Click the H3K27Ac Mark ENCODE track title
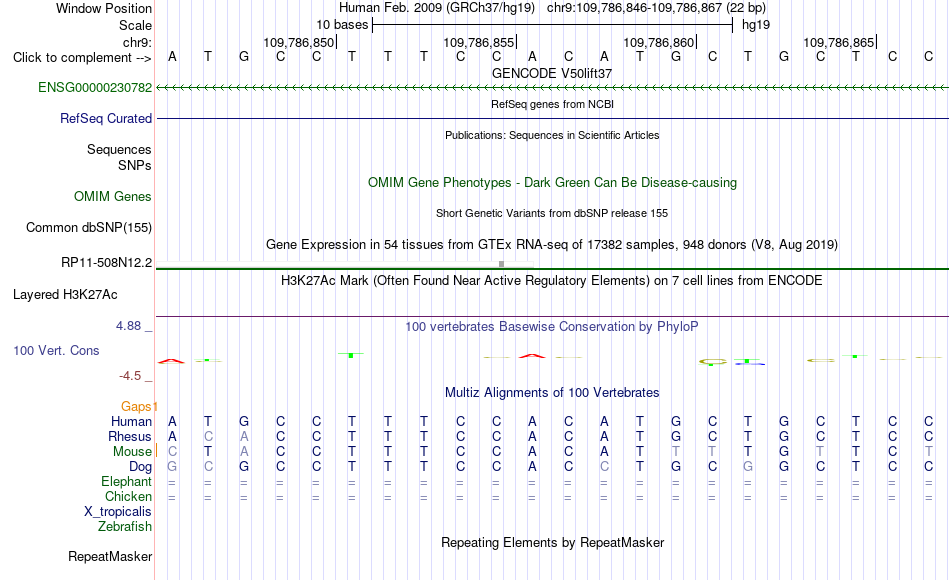This screenshot has height=580, width=950. coord(552,281)
